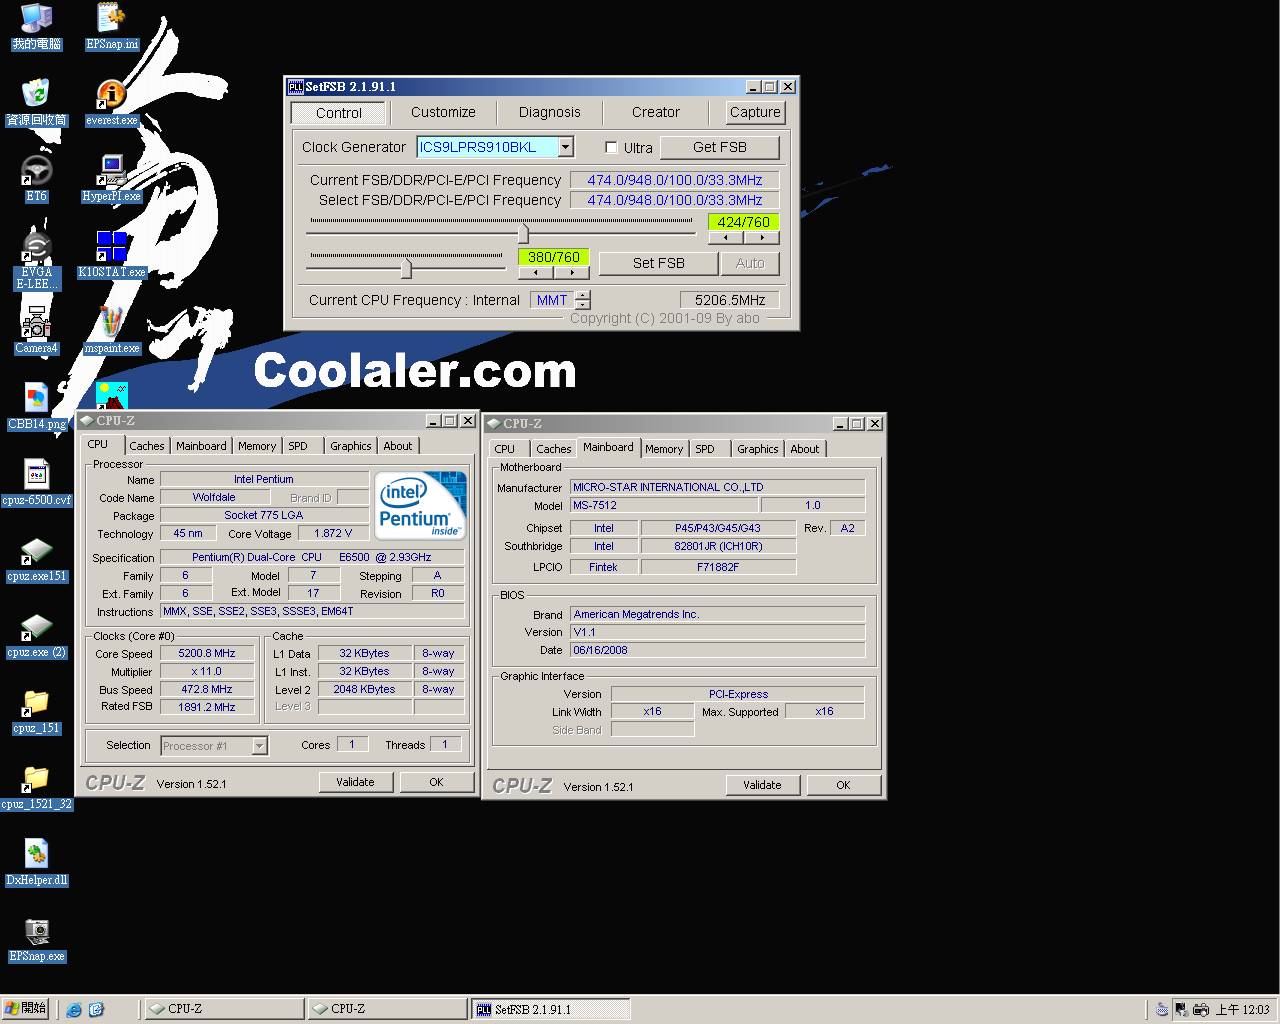1280x1024 pixels.
Task: Click the SetFSB title bar application icon
Action: tap(296, 87)
